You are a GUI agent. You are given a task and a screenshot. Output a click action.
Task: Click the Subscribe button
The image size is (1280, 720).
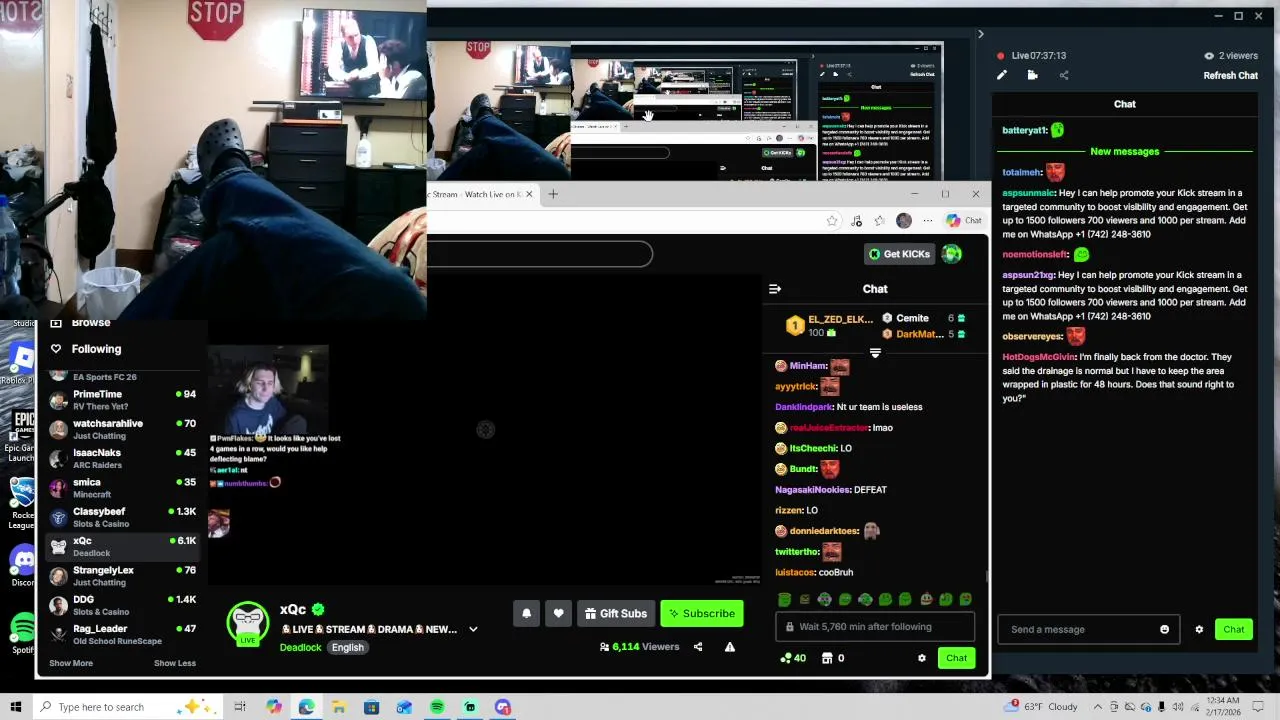point(702,614)
